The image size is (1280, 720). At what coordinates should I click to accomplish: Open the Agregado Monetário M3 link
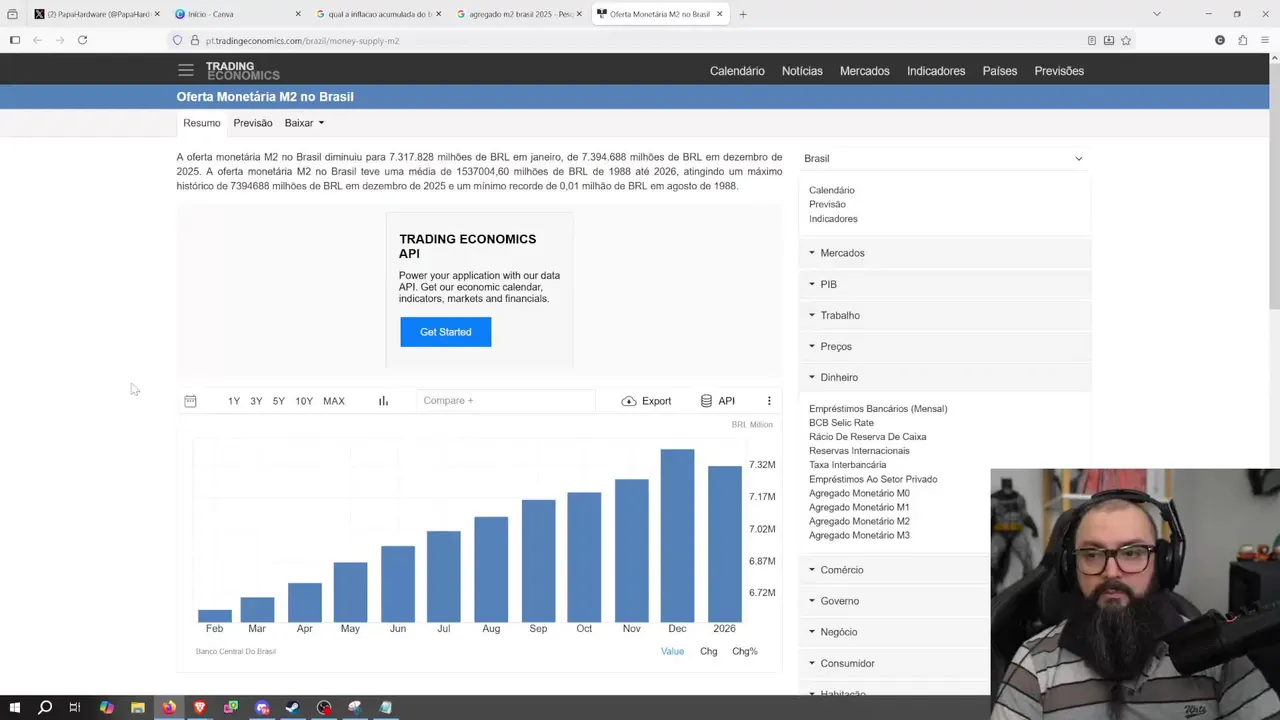859,535
